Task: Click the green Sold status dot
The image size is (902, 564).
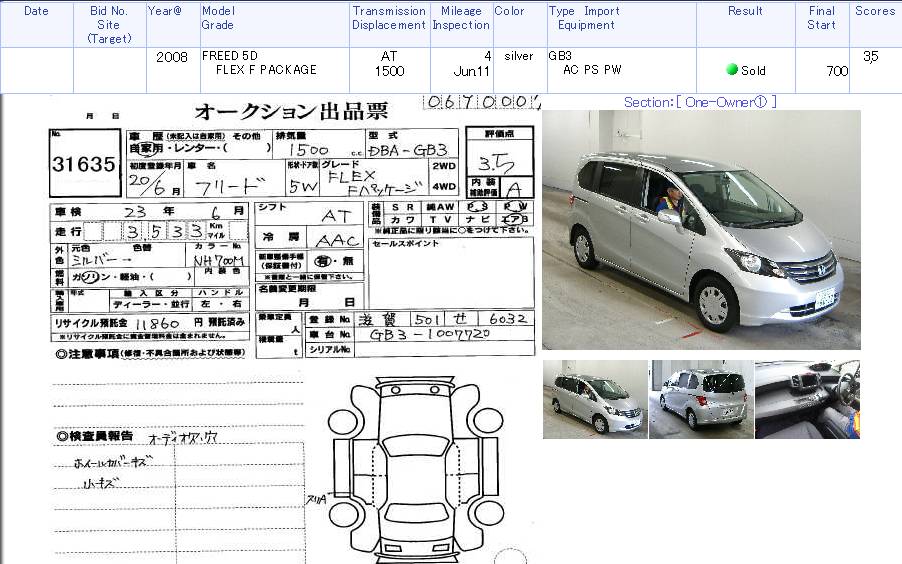Action: [x=732, y=70]
